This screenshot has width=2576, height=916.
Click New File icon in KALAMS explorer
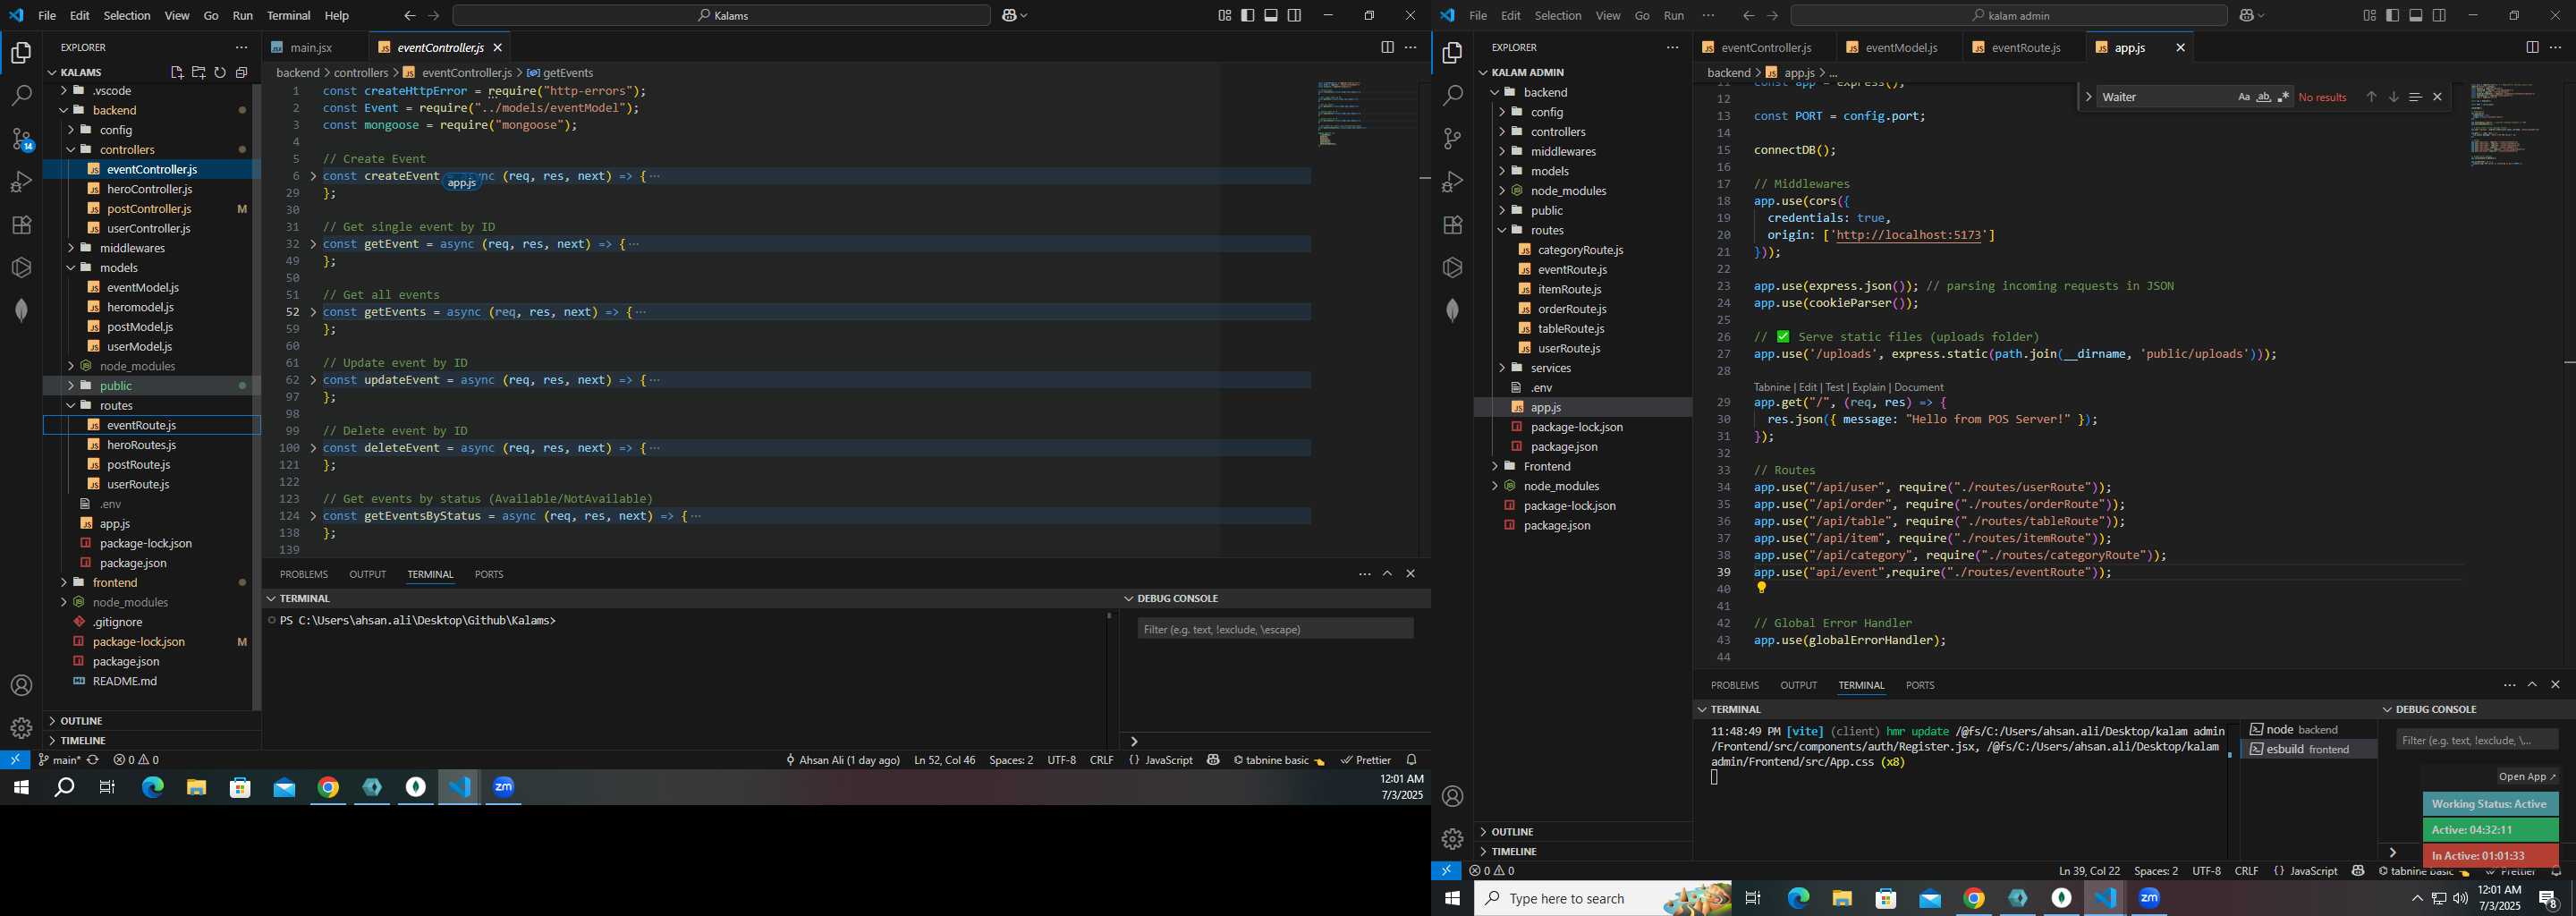[177, 72]
